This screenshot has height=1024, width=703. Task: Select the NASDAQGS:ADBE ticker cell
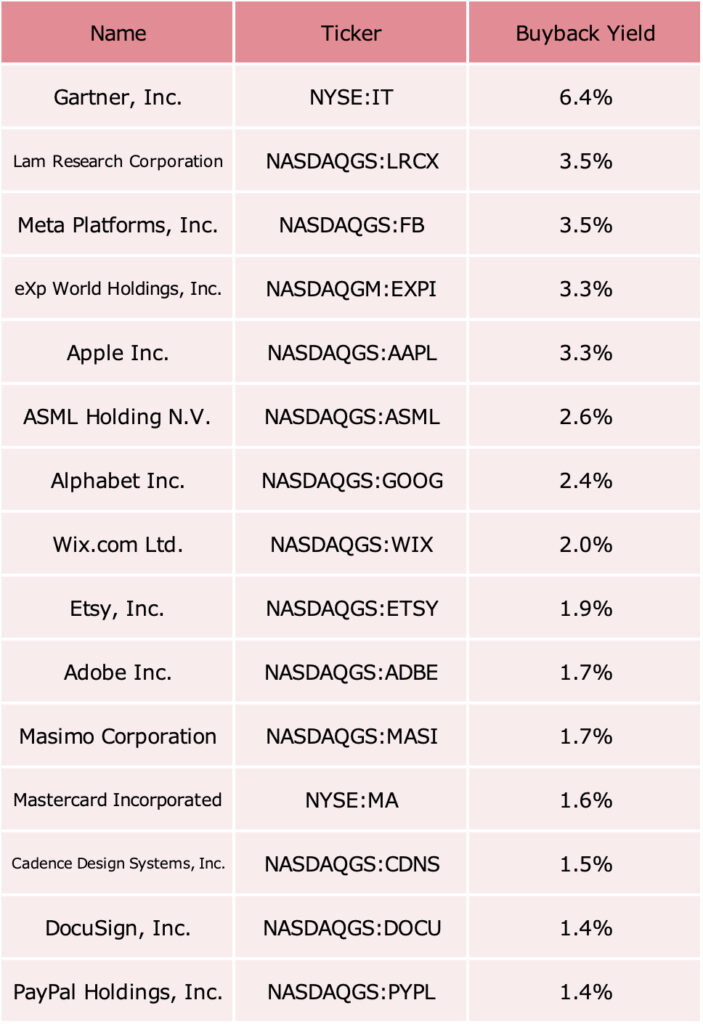click(351, 672)
